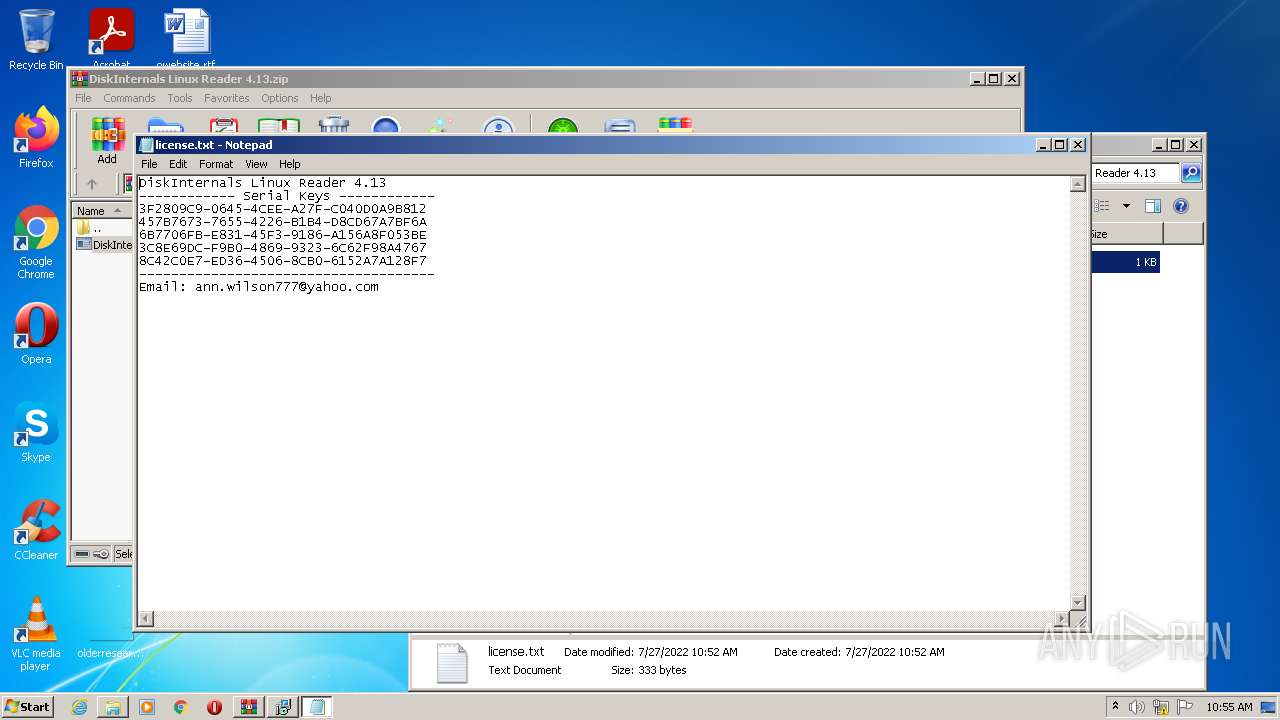Switch to Notepad taskbar button
This screenshot has width=1280, height=720.
(317, 707)
